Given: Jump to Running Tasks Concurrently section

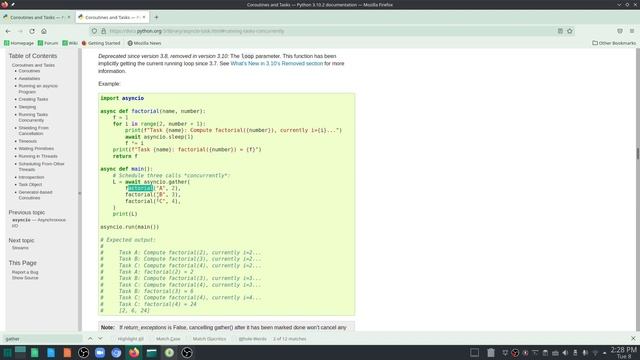Looking at the screenshot, I should pos(33,117).
